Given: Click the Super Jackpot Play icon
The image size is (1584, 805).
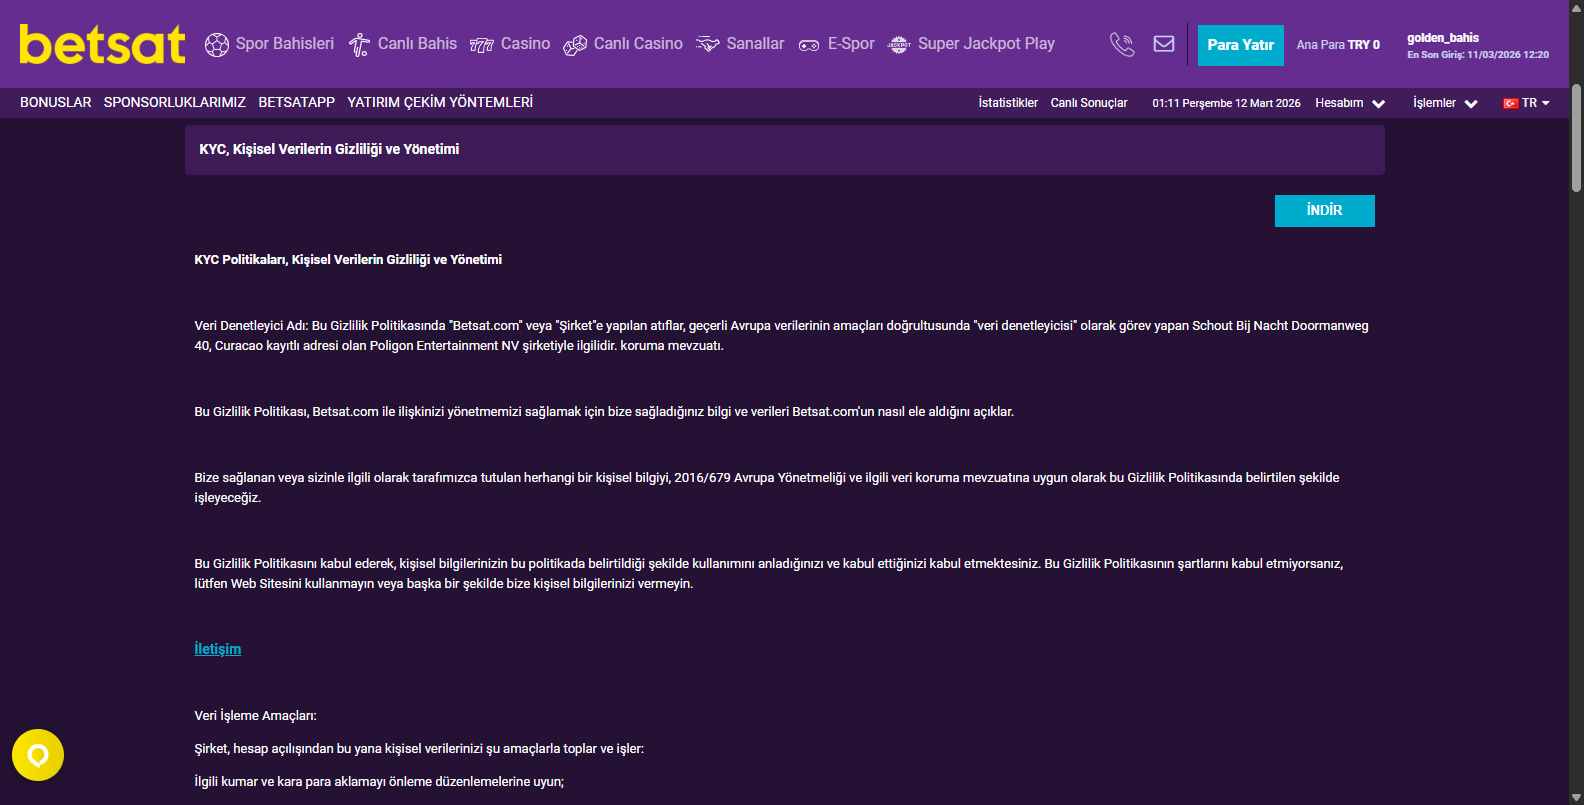Looking at the screenshot, I should pos(899,45).
